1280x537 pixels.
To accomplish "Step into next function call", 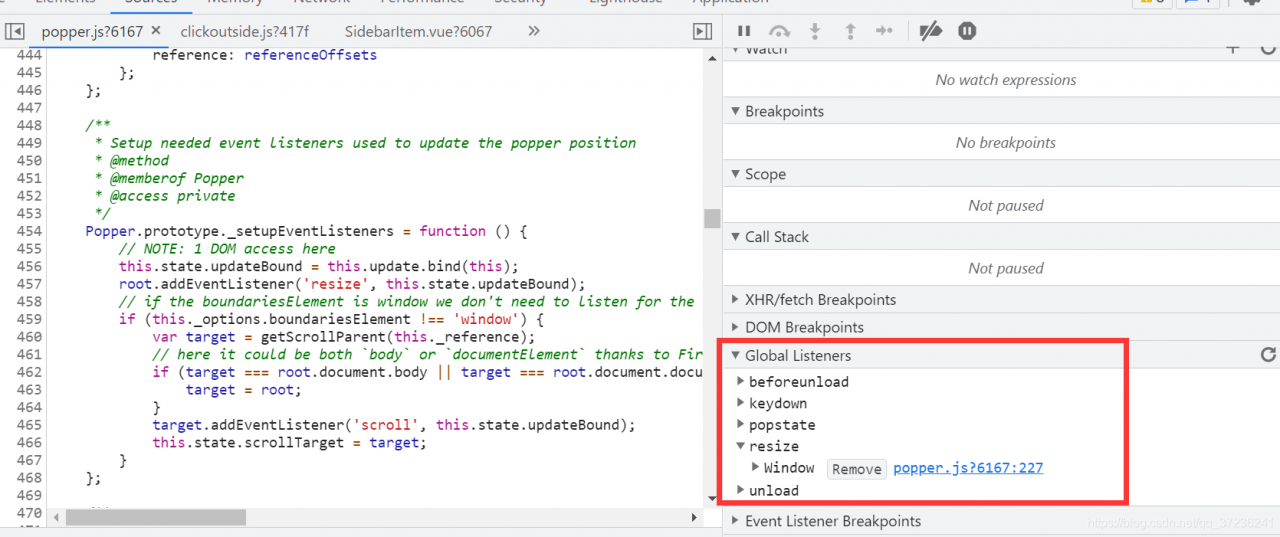I will [815, 31].
